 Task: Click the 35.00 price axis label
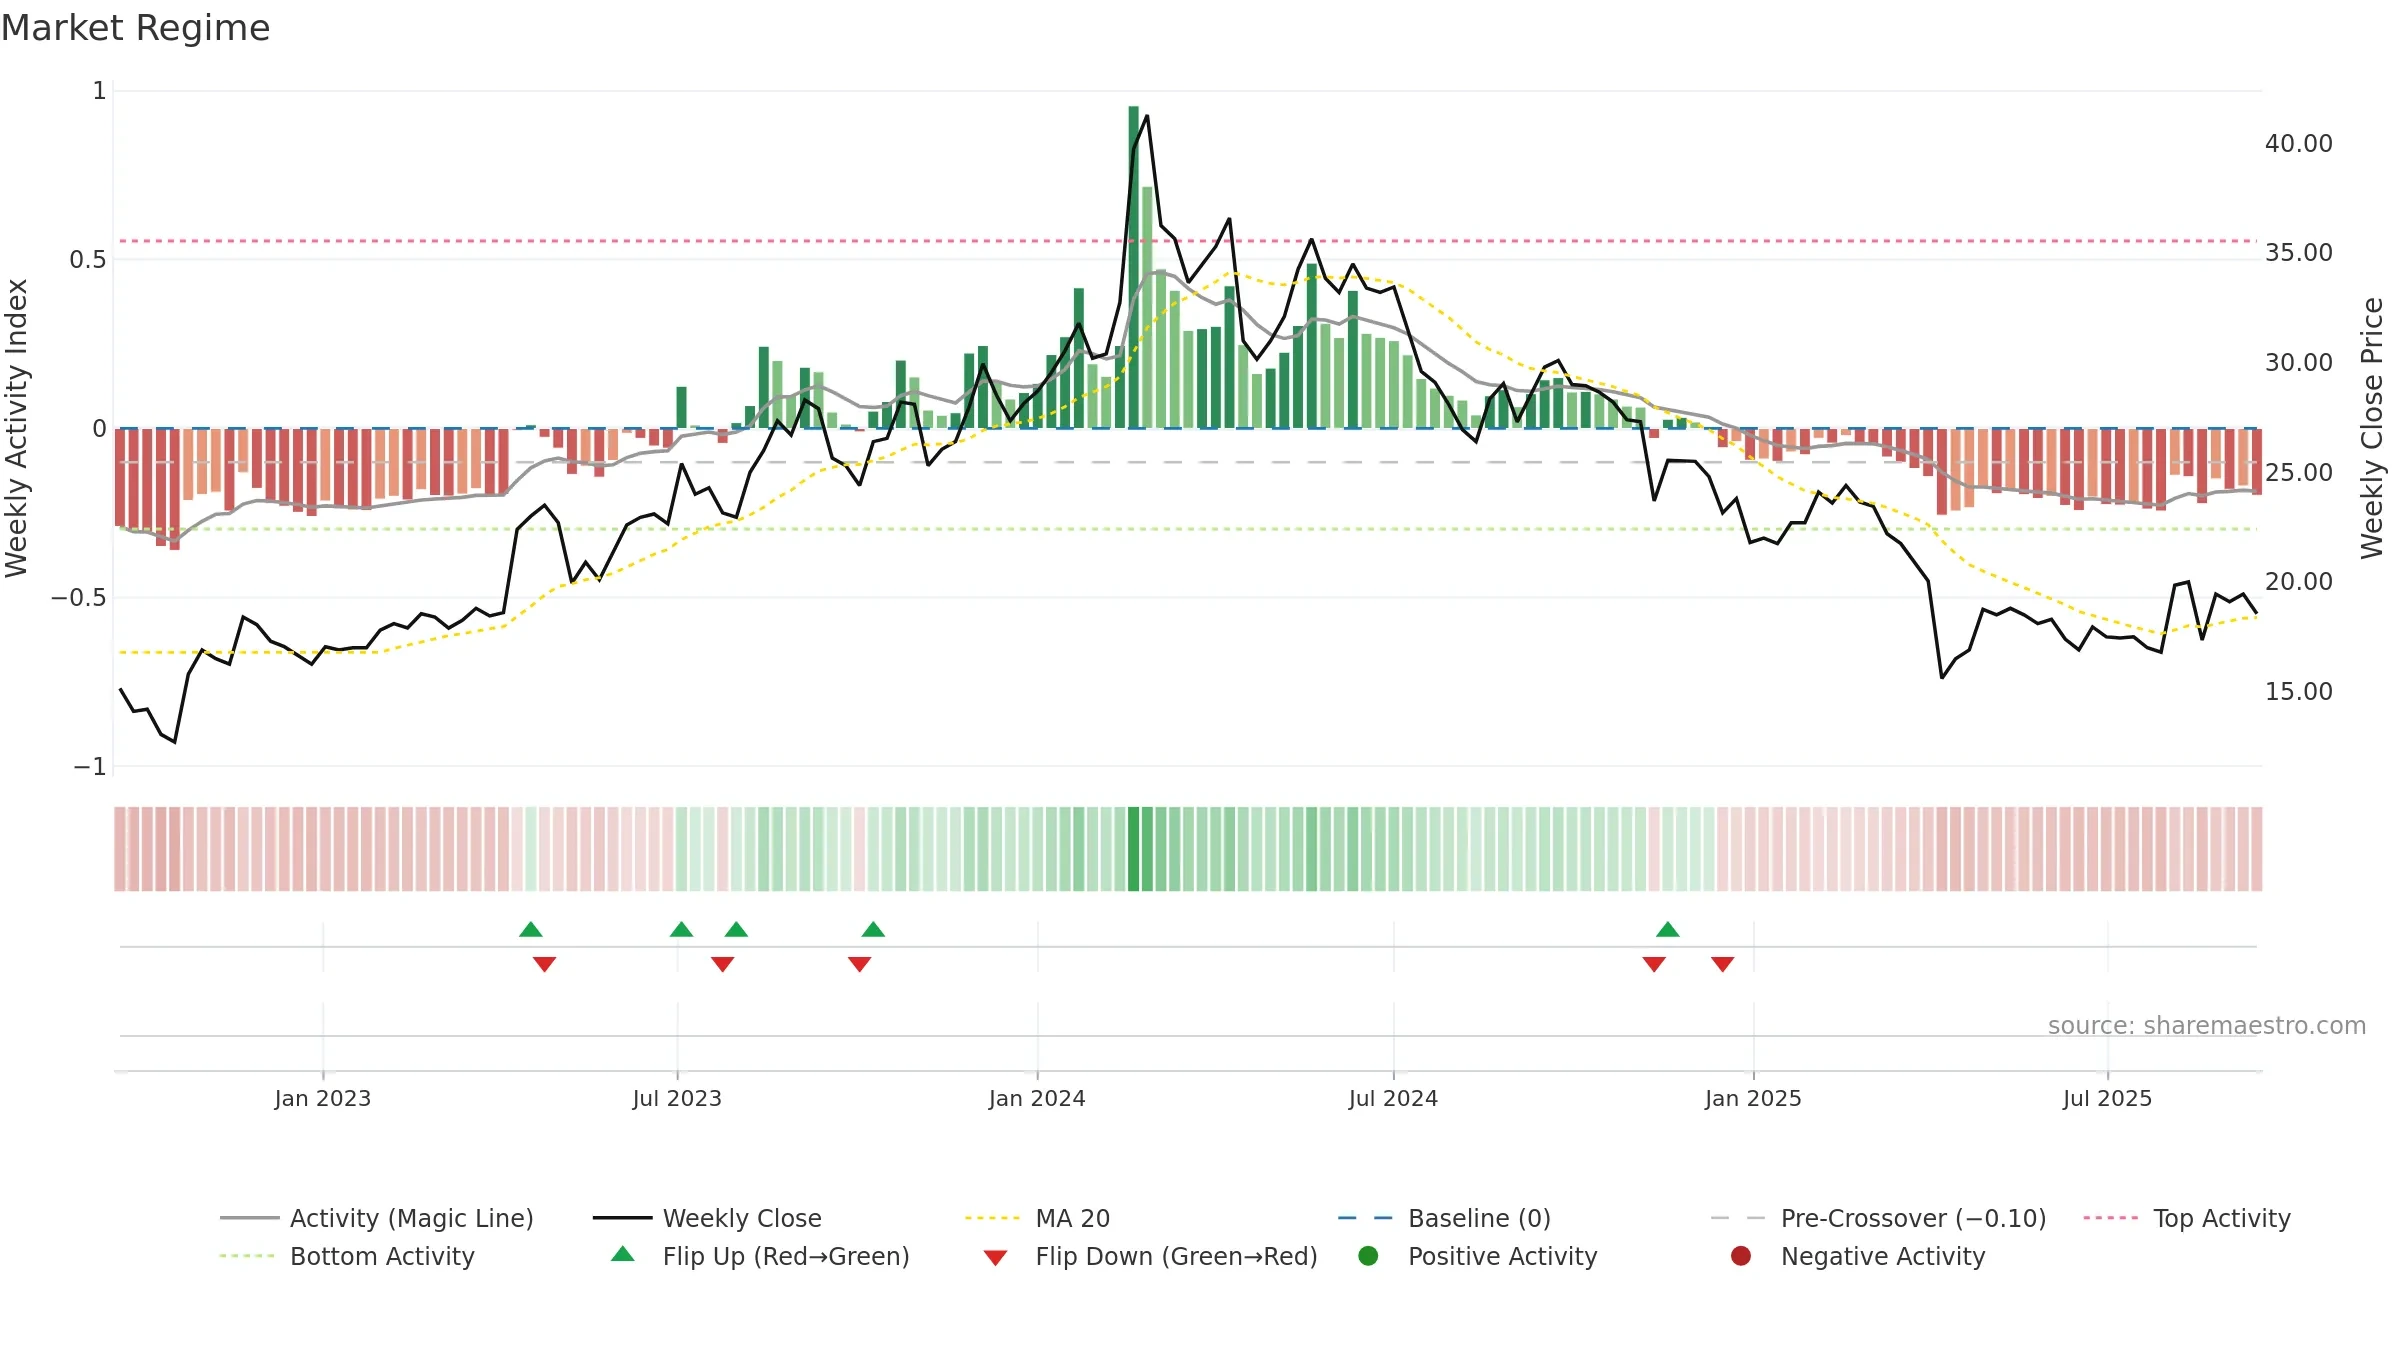tap(2299, 253)
